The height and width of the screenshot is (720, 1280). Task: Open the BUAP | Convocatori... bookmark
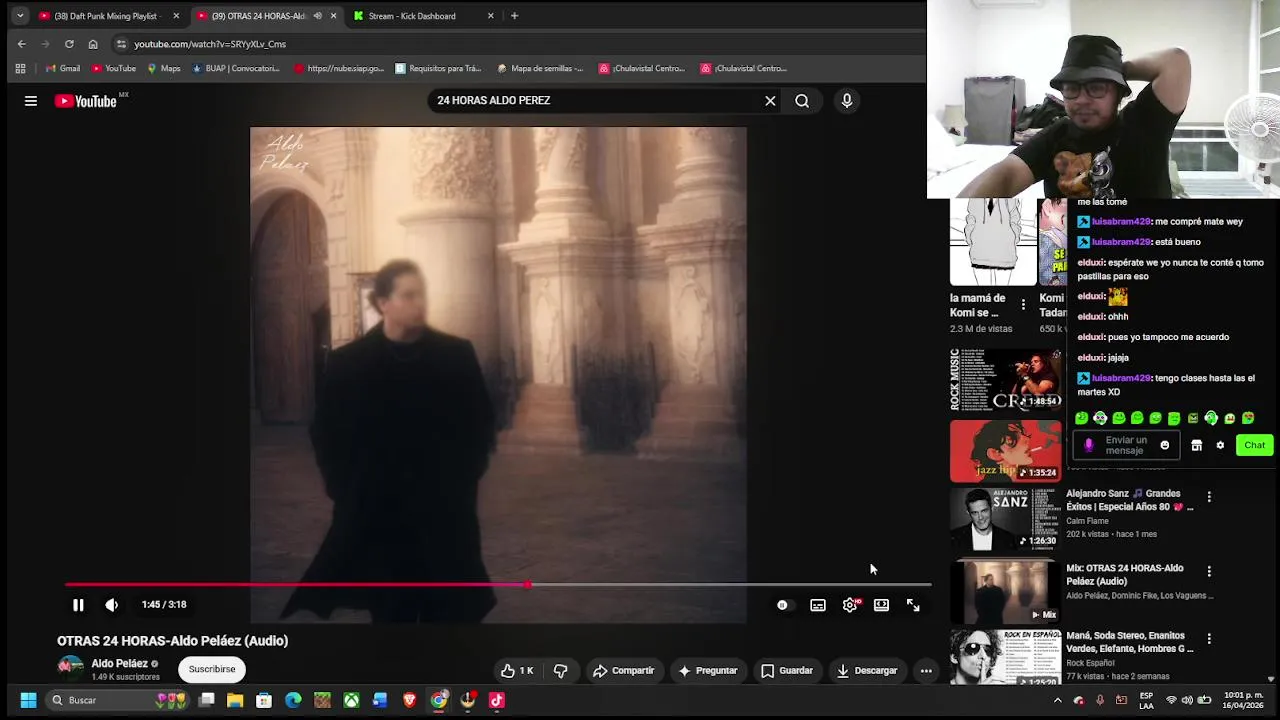pyautogui.click(x=236, y=68)
